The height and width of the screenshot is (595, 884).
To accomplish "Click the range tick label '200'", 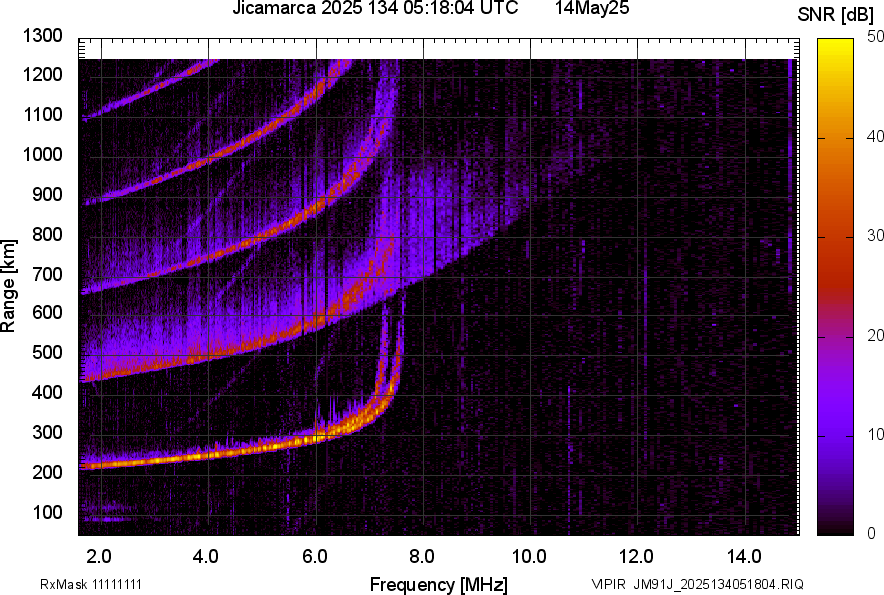I will point(47,472).
